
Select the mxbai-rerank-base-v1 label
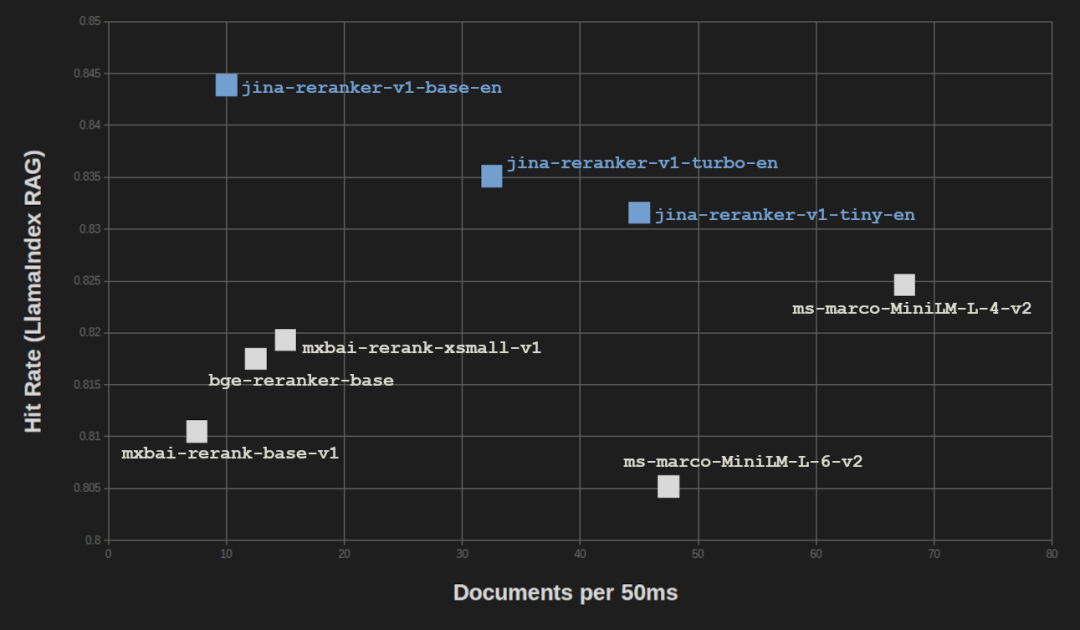pyautogui.click(x=230, y=453)
